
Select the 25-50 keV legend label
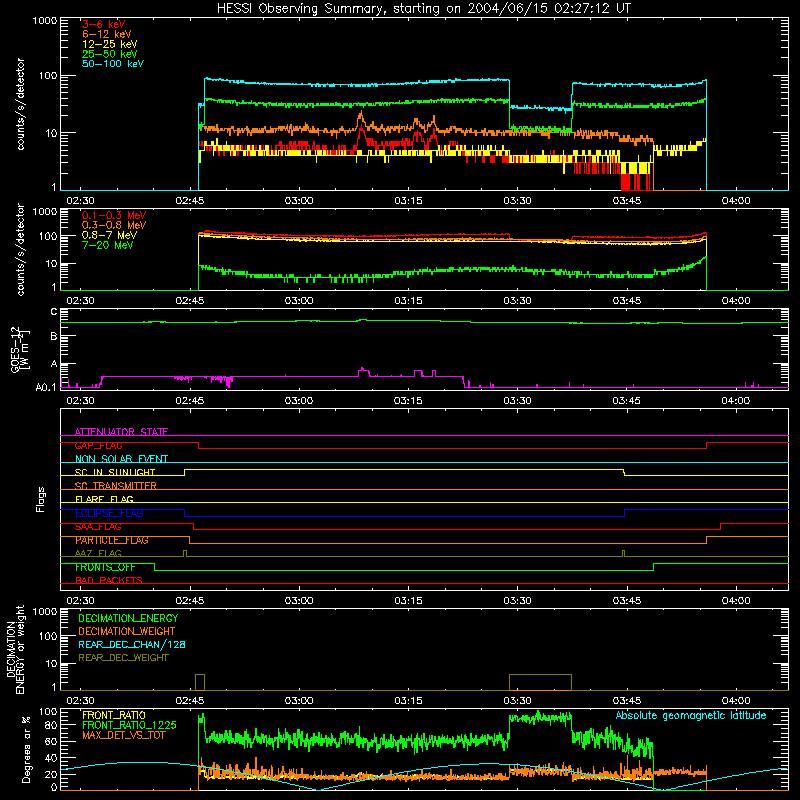tap(110, 54)
